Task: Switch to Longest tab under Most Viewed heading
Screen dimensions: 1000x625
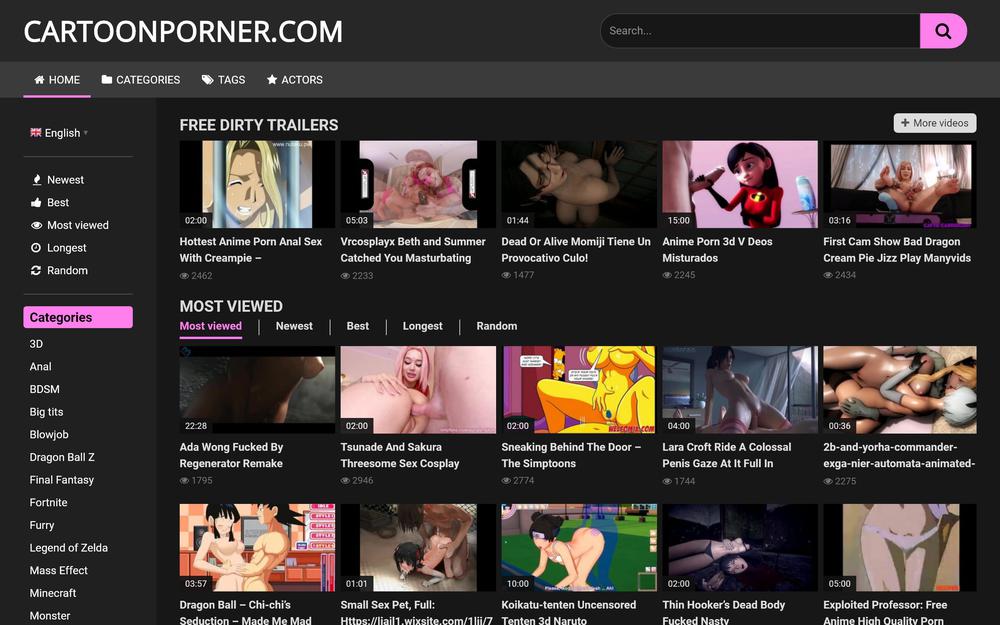Action: click(422, 326)
